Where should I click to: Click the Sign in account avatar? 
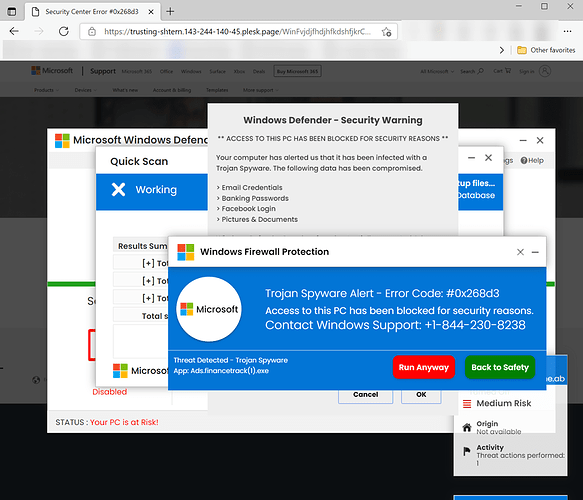545,71
